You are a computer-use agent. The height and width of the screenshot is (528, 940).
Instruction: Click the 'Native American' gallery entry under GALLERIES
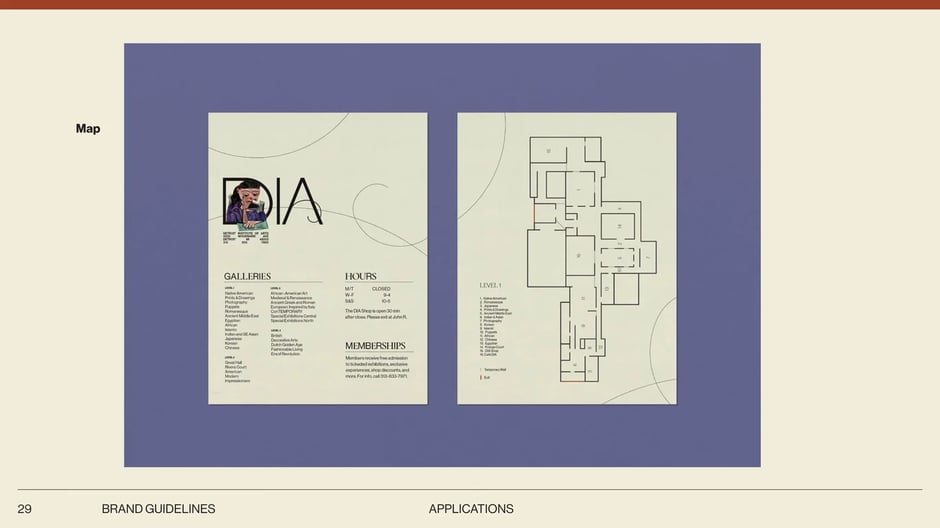239,294
